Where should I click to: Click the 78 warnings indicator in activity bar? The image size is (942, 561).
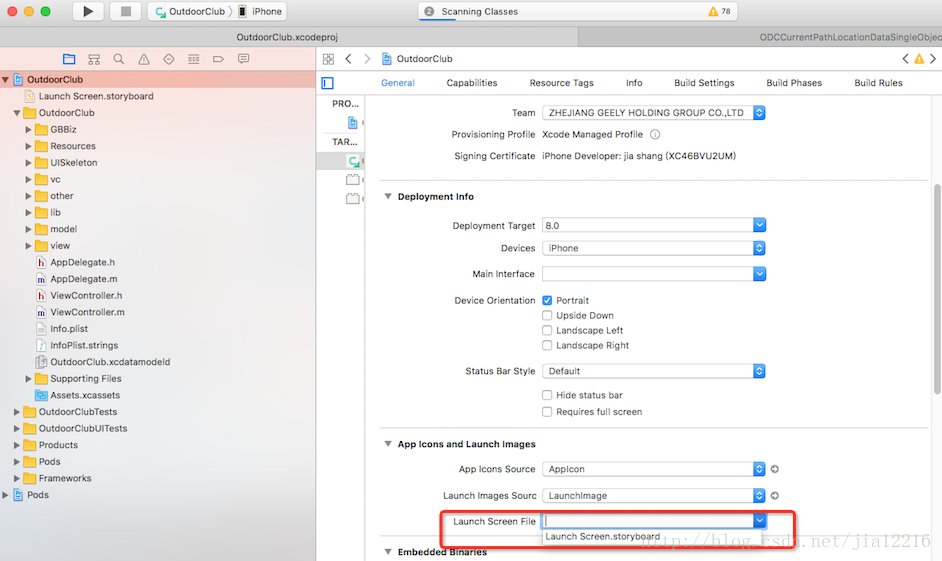pos(720,11)
